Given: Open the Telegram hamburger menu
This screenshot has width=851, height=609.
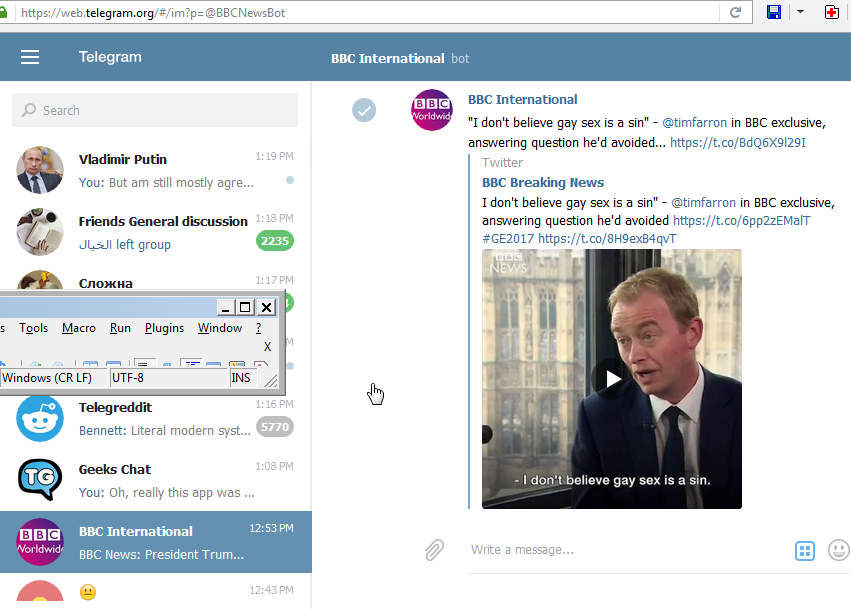Looking at the screenshot, I should pyautogui.click(x=30, y=57).
